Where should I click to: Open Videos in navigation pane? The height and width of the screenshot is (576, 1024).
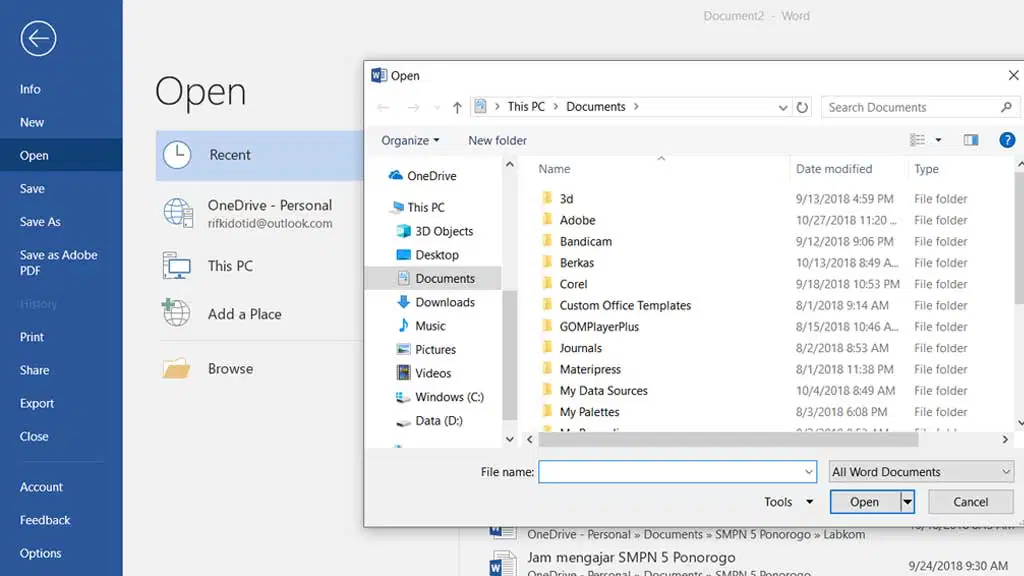(424, 373)
